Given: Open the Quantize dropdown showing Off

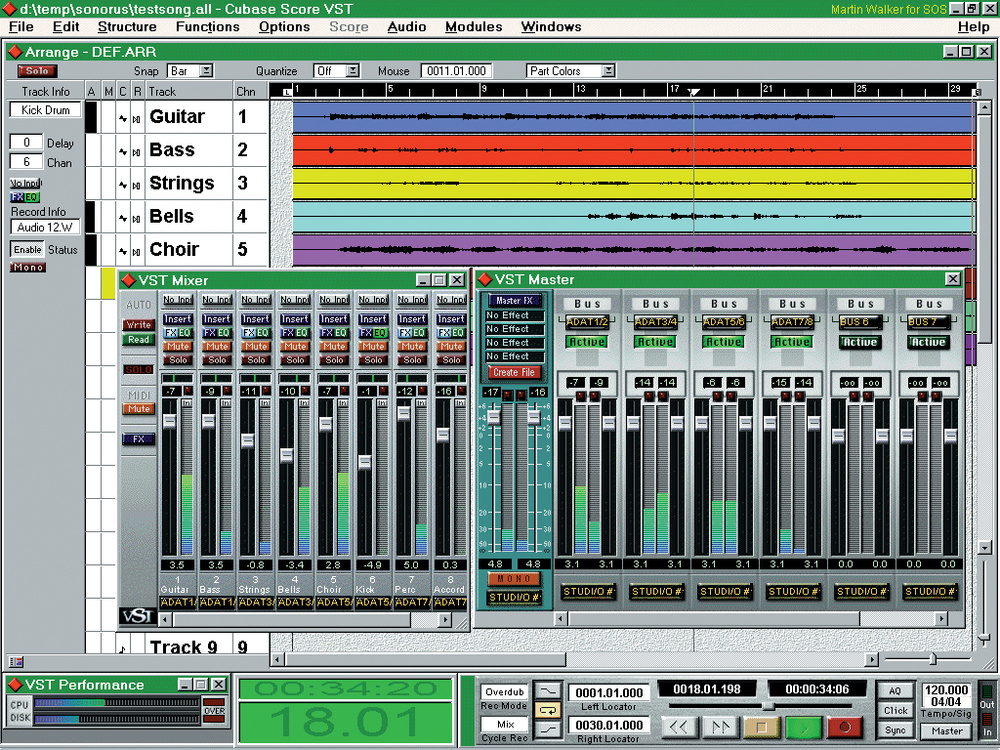Looking at the screenshot, I should click(x=336, y=71).
